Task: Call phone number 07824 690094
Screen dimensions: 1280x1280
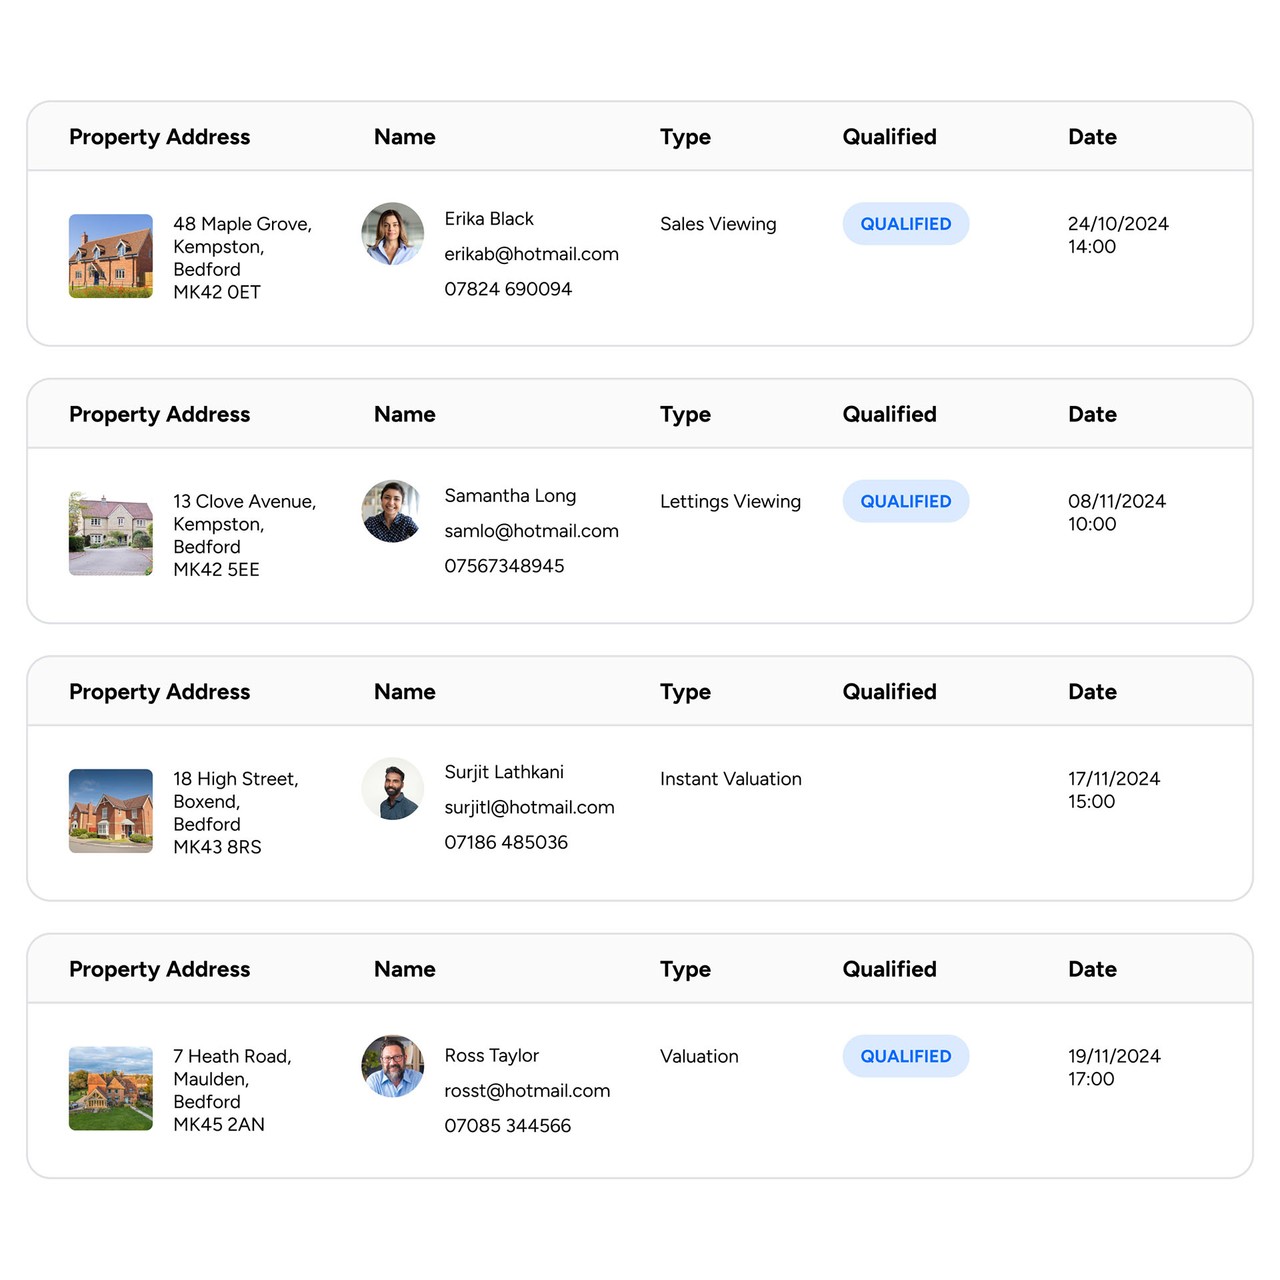Action: [508, 289]
